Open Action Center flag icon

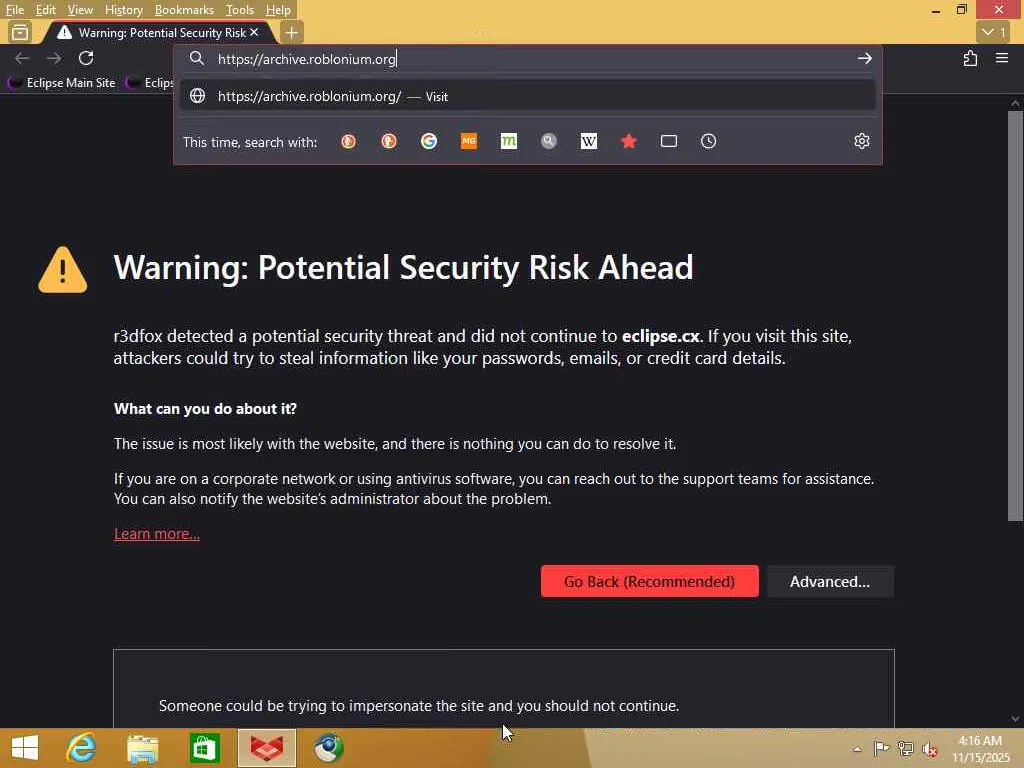click(x=882, y=748)
